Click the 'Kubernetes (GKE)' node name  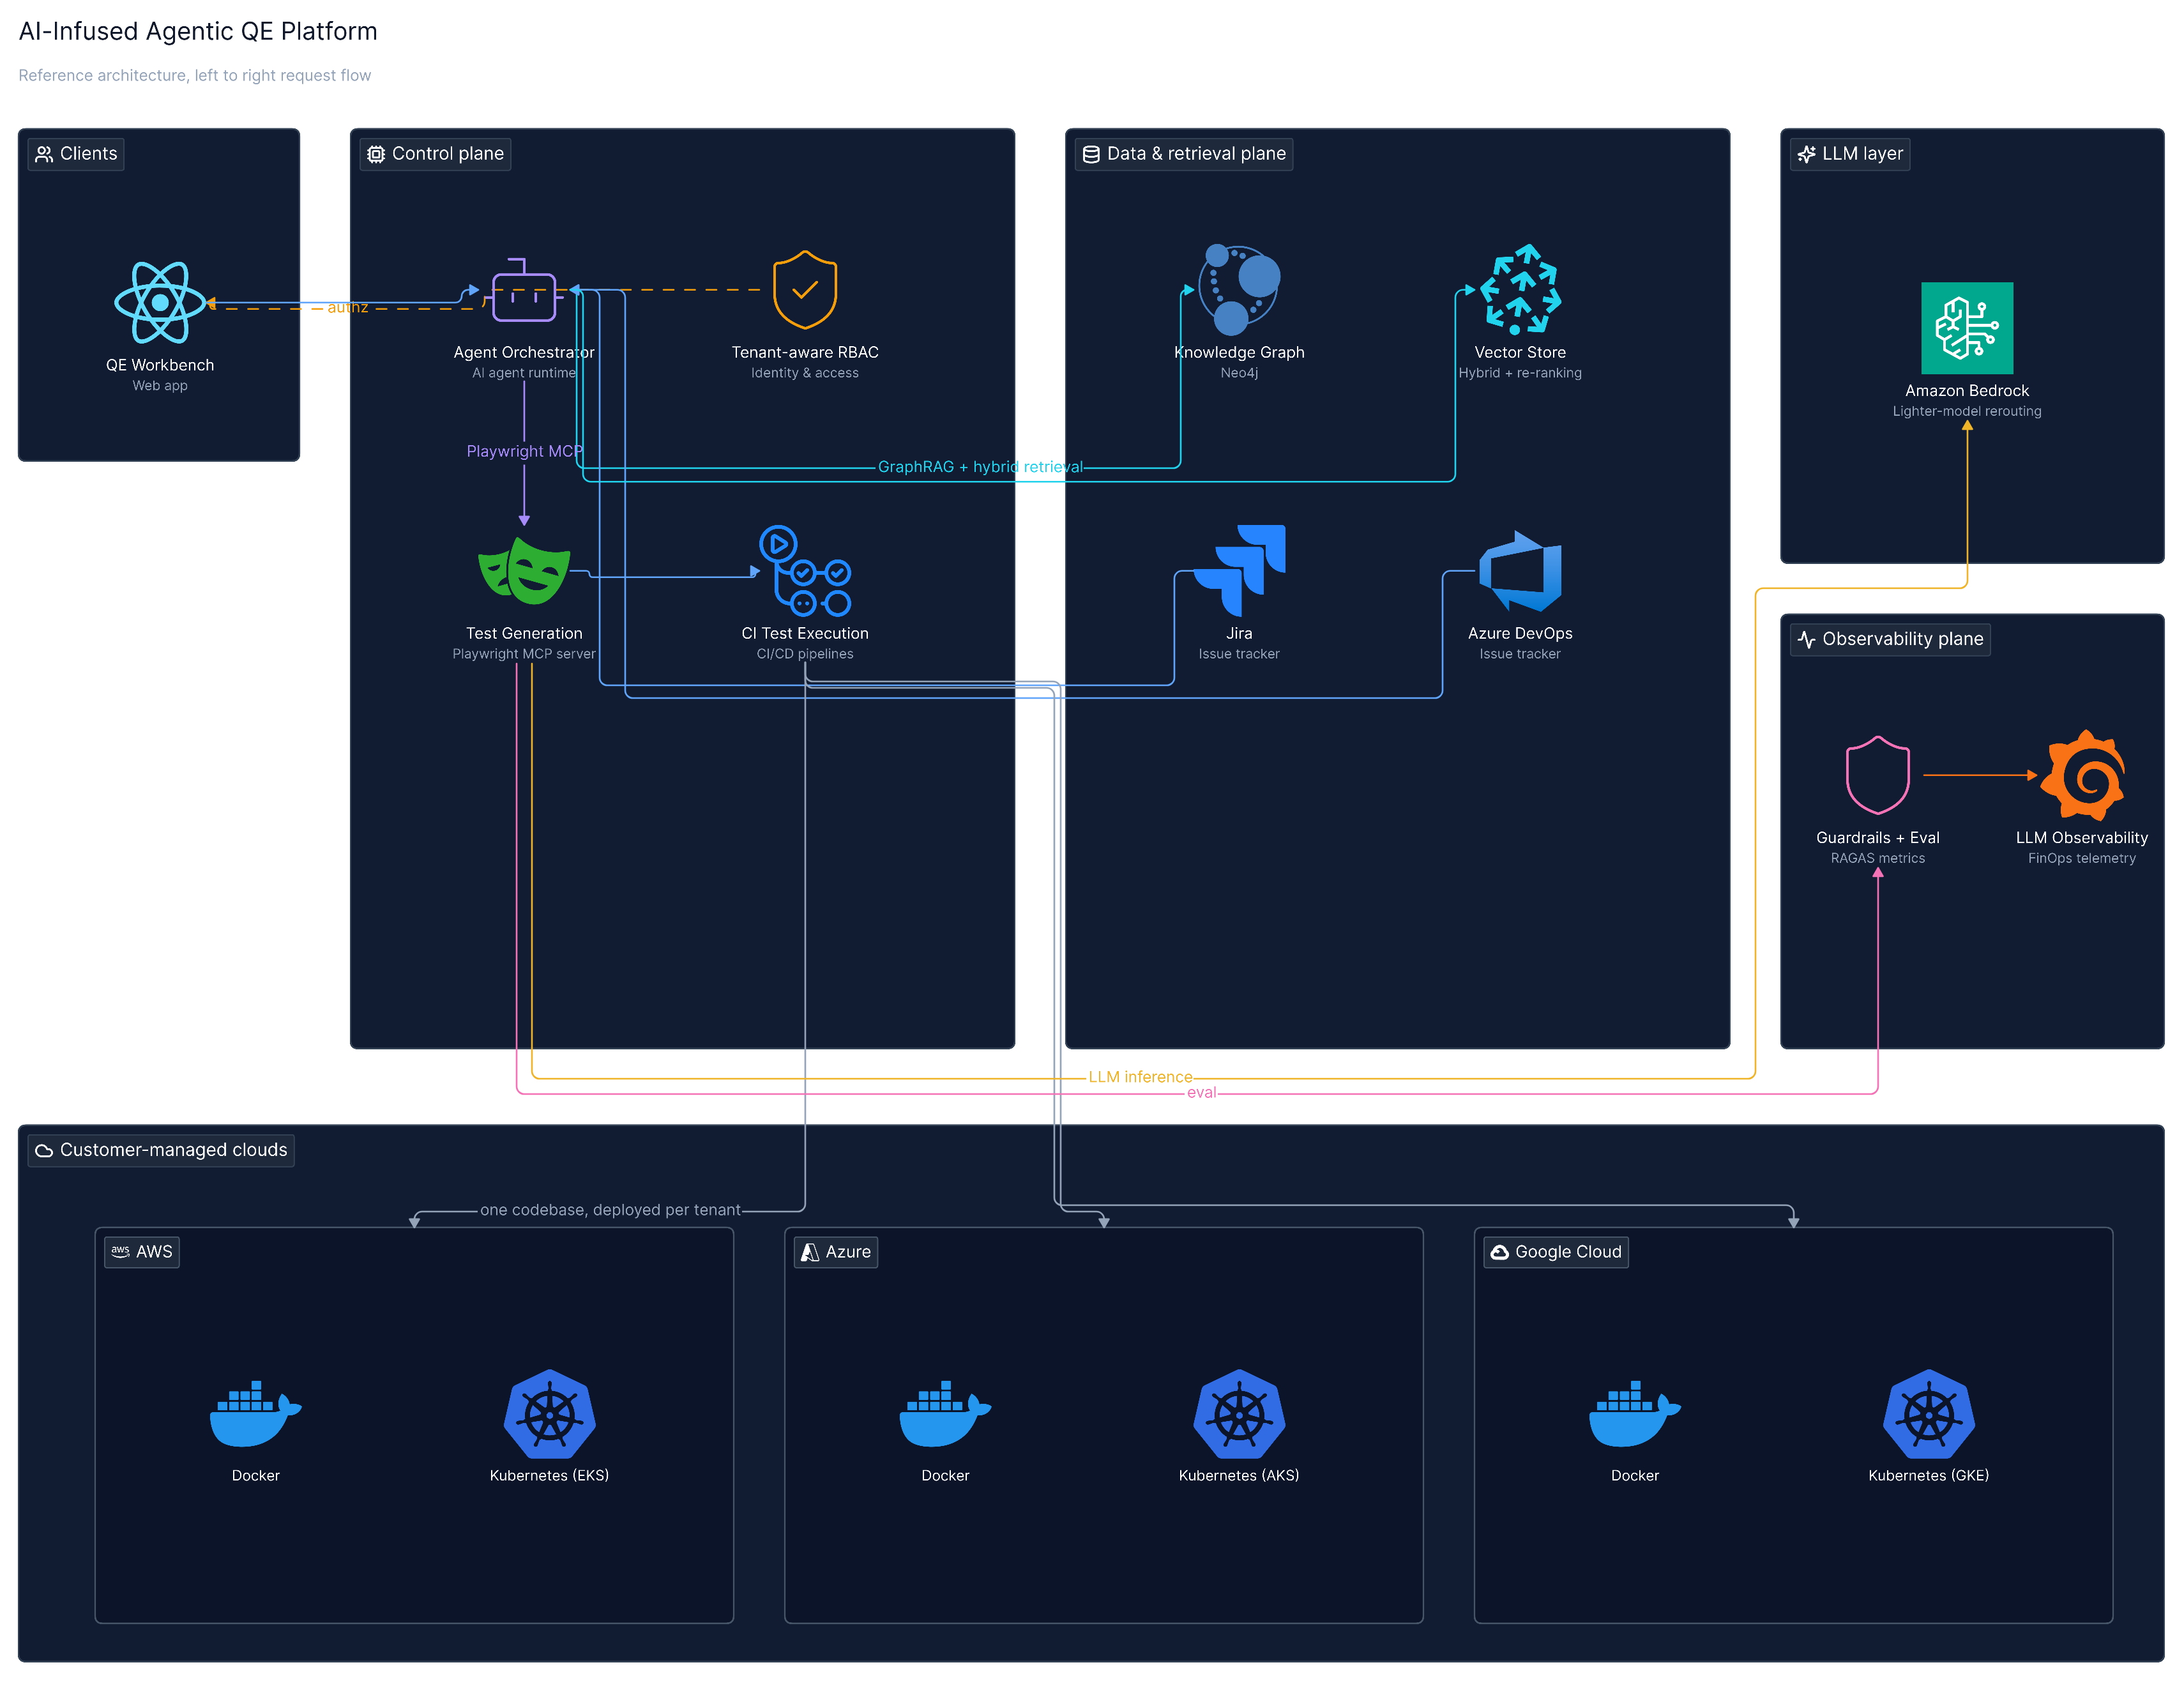(x=1929, y=1476)
